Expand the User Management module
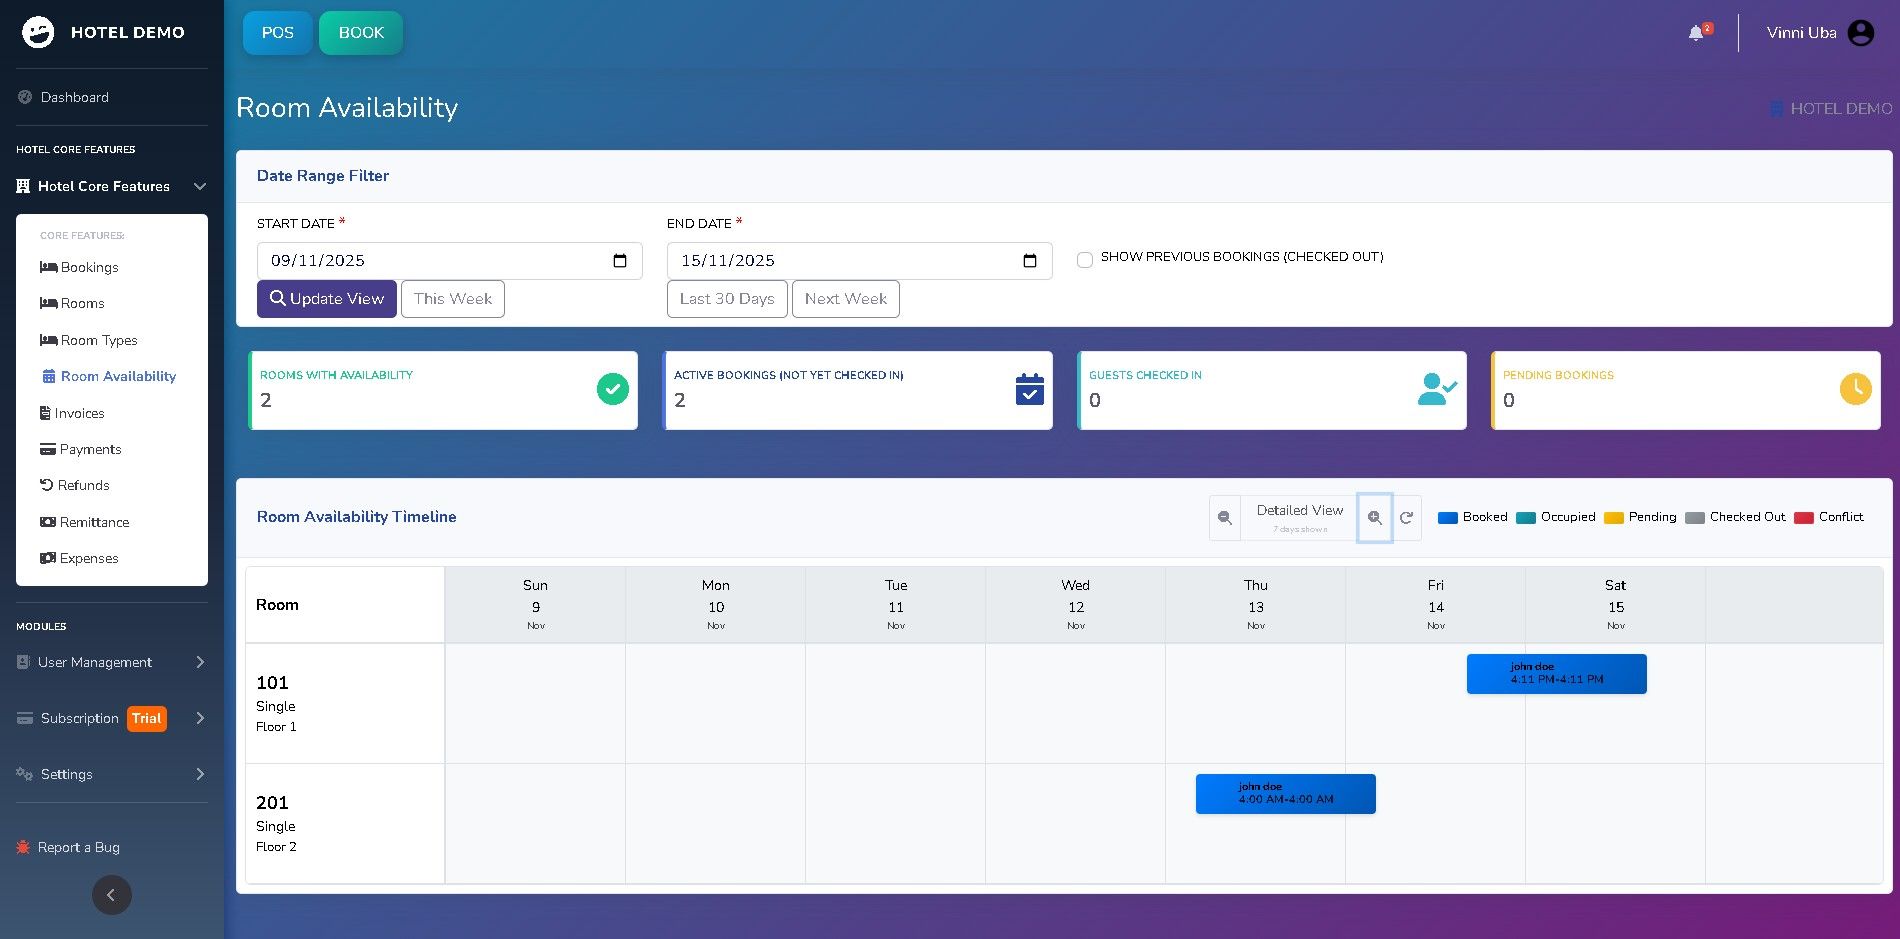Viewport: 1900px width, 939px height. click(x=112, y=662)
